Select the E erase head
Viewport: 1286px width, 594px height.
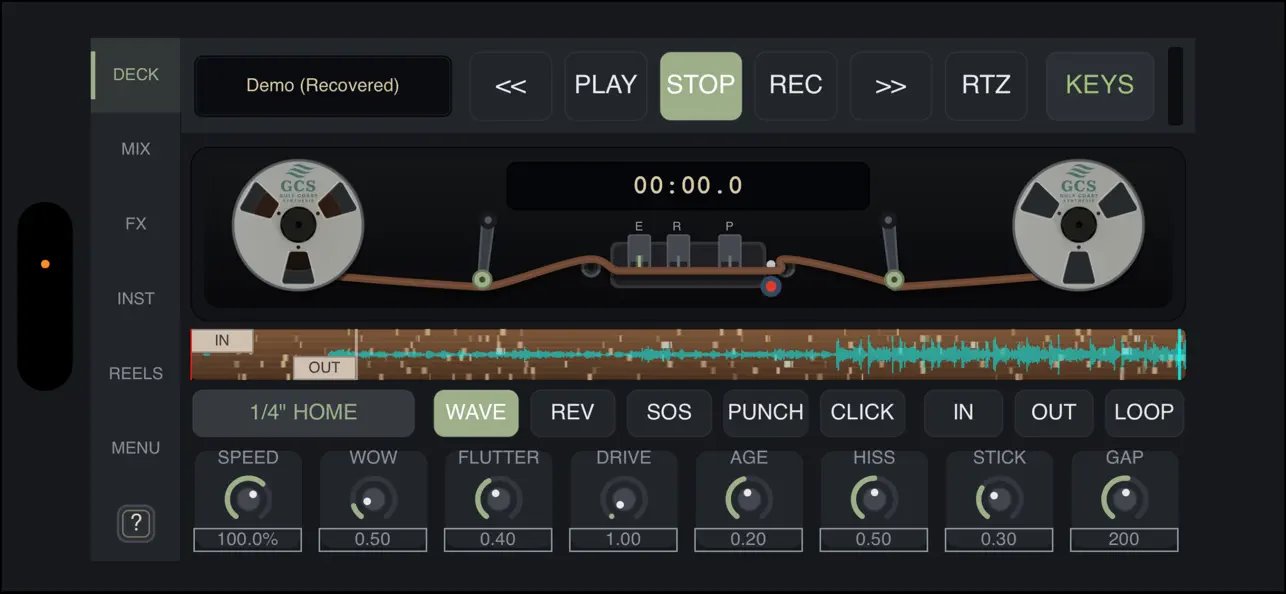639,251
